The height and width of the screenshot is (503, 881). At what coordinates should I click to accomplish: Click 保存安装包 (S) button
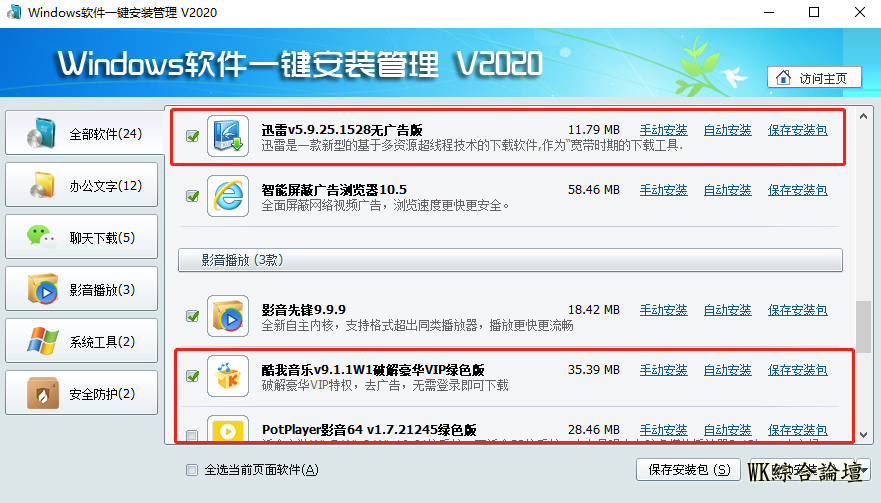(689, 470)
